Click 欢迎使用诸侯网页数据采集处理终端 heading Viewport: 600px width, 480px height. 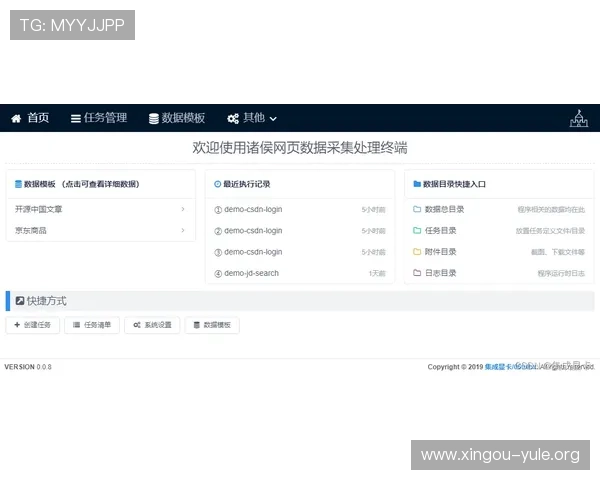point(300,148)
